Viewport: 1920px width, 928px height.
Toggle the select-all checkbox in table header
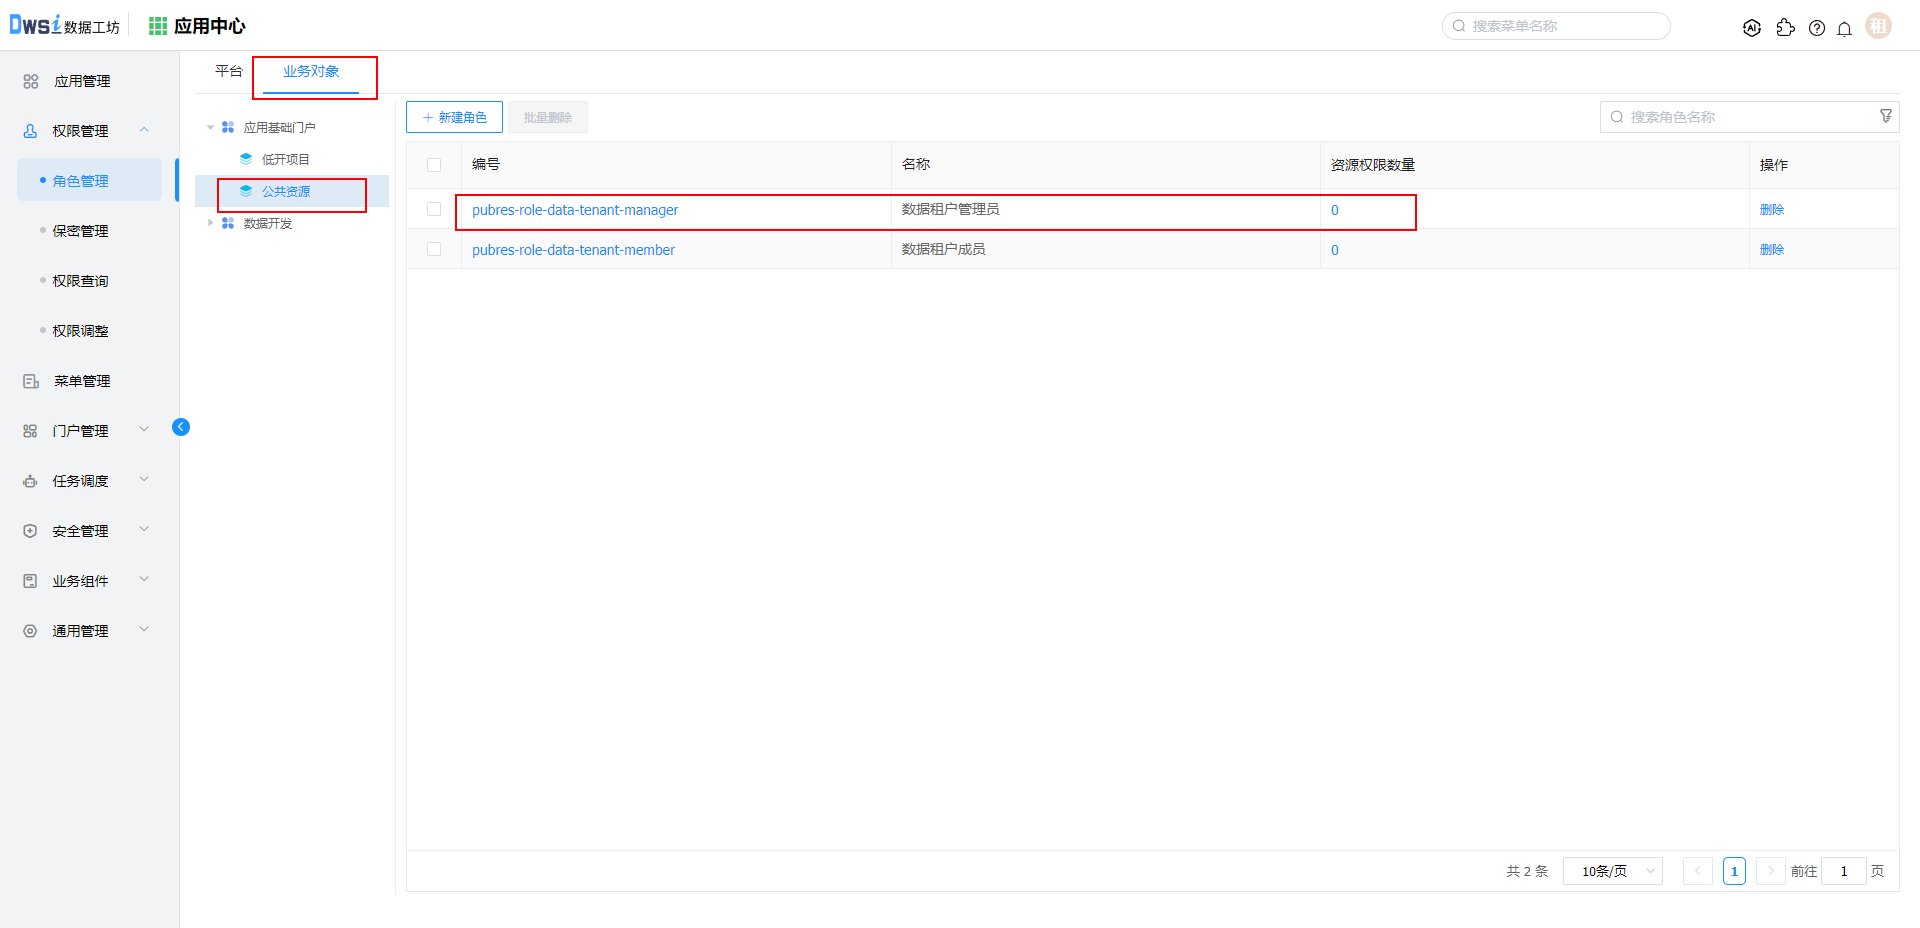(434, 165)
